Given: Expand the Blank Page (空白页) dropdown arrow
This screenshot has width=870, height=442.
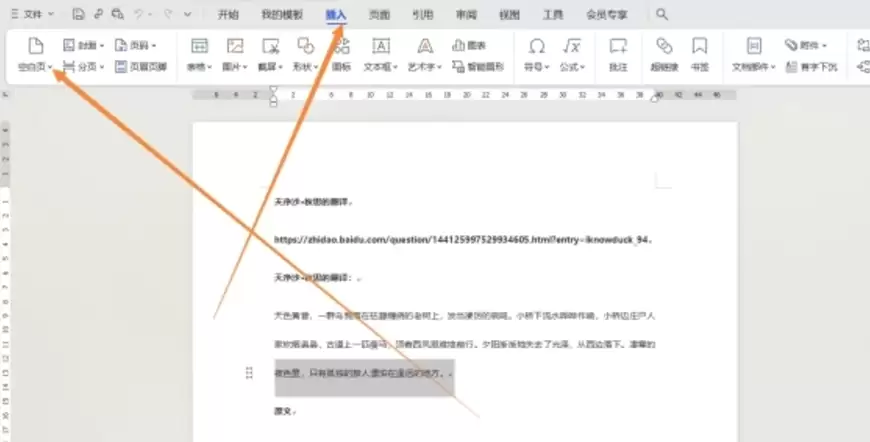Looking at the screenshot, I should 50,67.
